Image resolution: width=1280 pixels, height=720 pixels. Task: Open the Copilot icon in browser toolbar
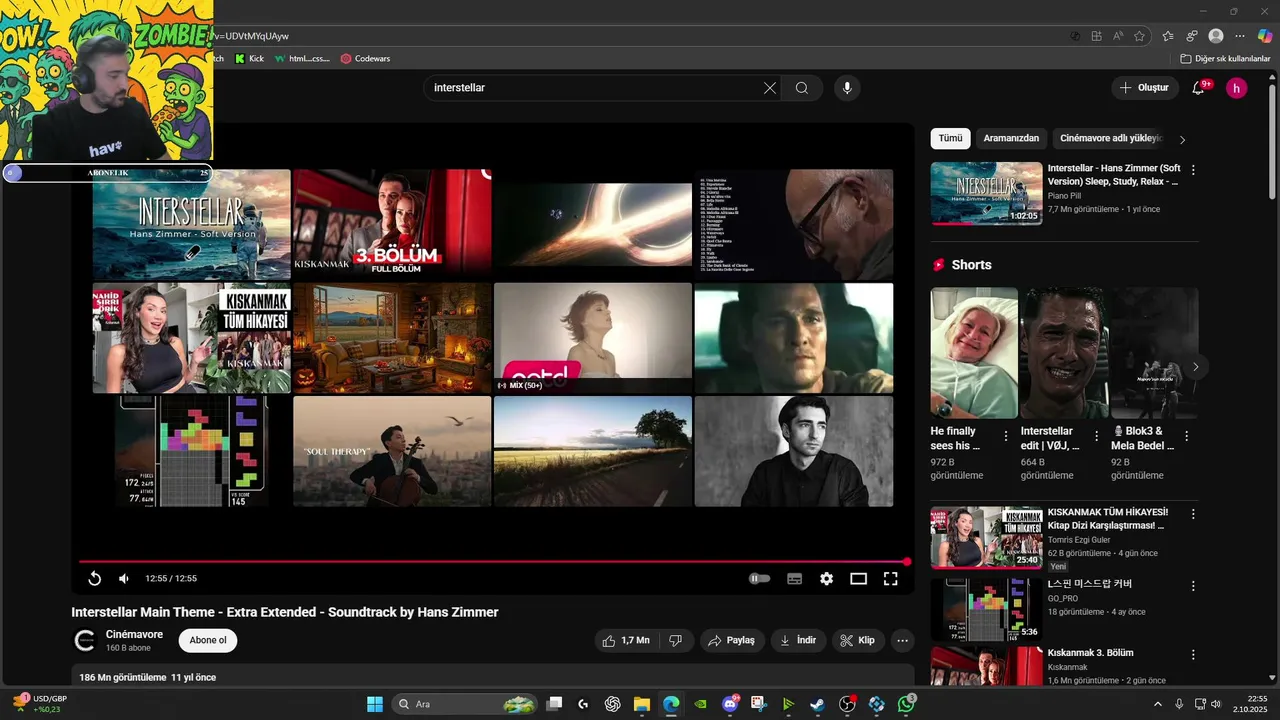(x=1265, y=36)
